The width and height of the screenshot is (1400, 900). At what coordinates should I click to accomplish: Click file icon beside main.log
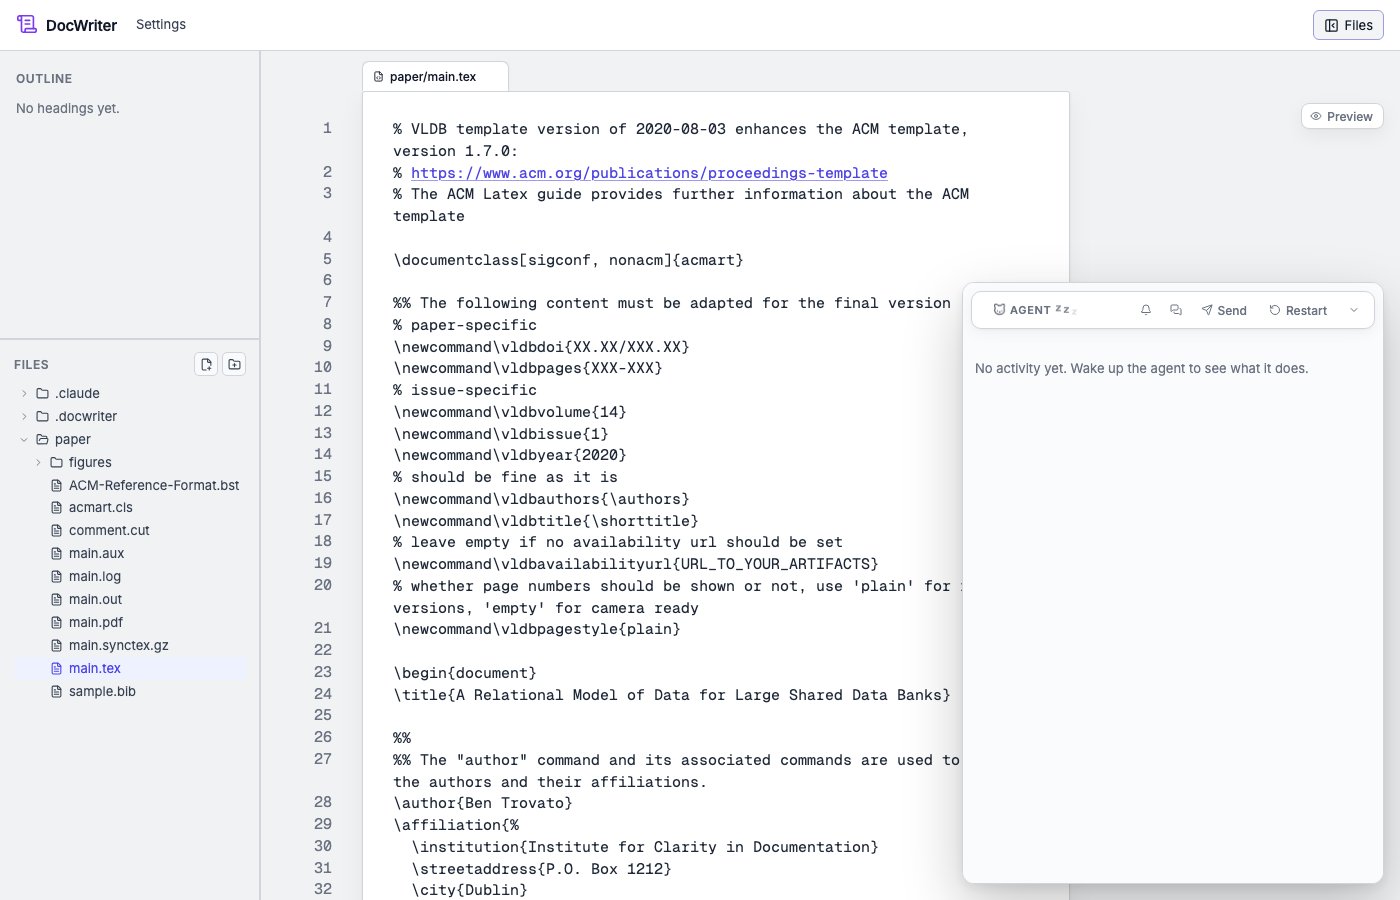click(57, 576)
